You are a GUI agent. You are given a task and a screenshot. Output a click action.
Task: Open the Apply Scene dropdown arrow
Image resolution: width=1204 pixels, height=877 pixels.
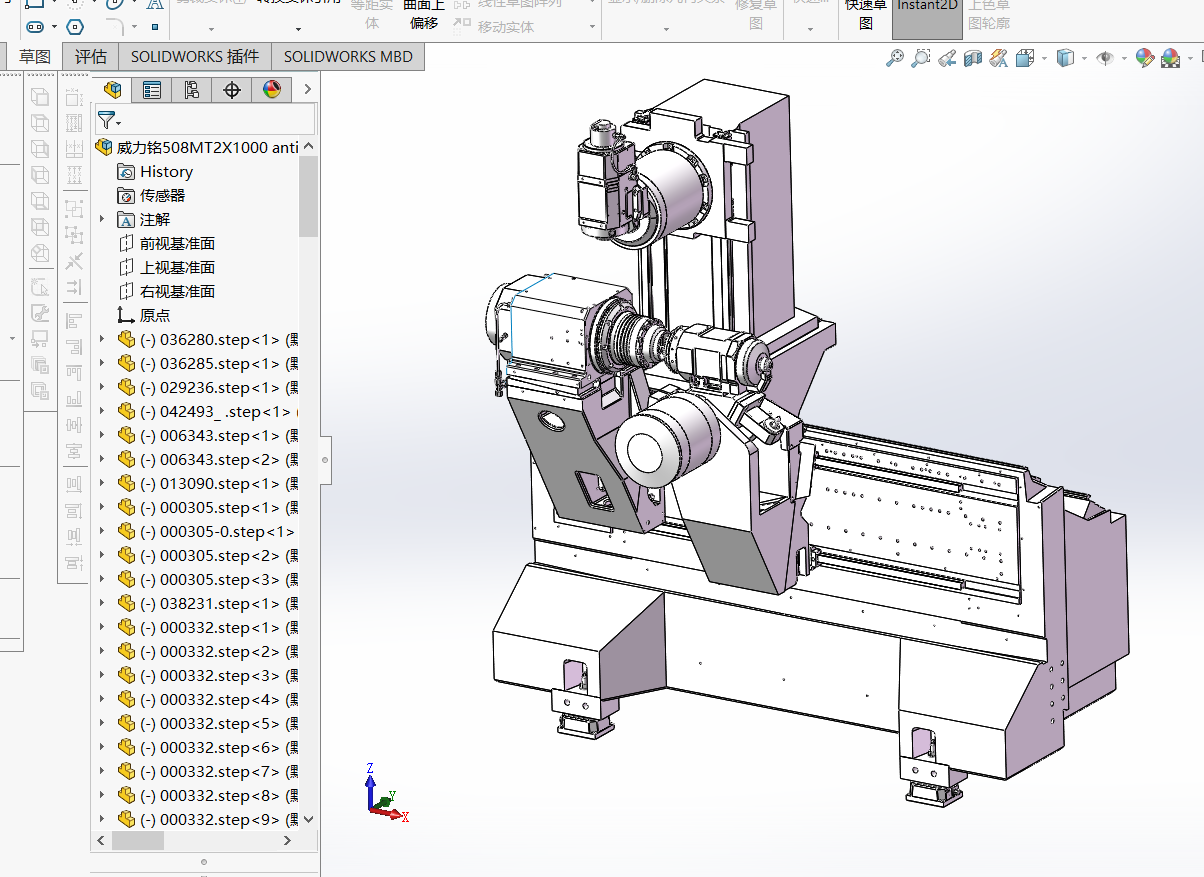pyautogui.click(x=1190, y=59)
